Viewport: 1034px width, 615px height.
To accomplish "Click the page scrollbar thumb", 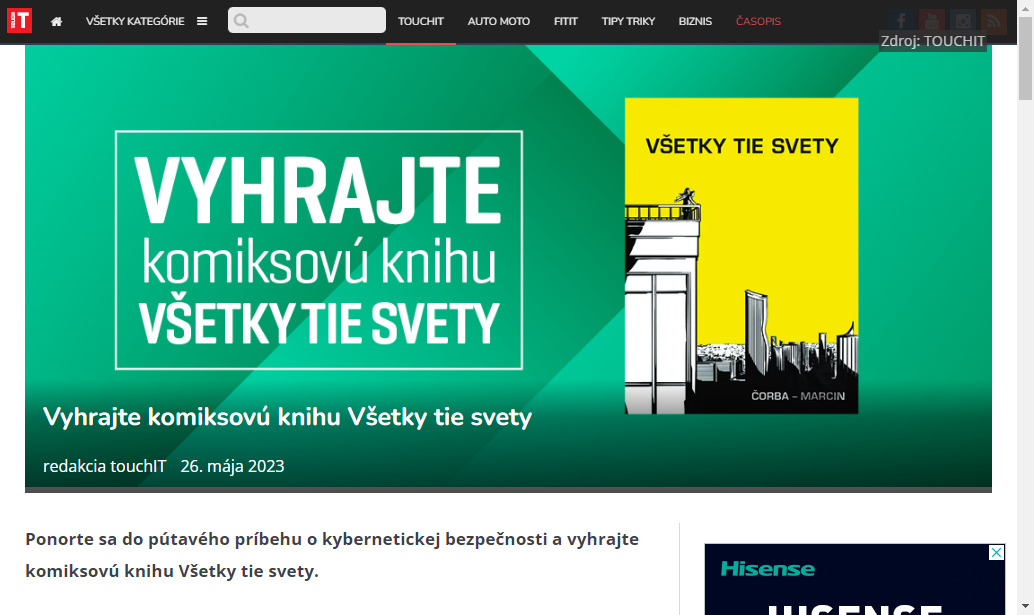I will (x=1025, y=59).
